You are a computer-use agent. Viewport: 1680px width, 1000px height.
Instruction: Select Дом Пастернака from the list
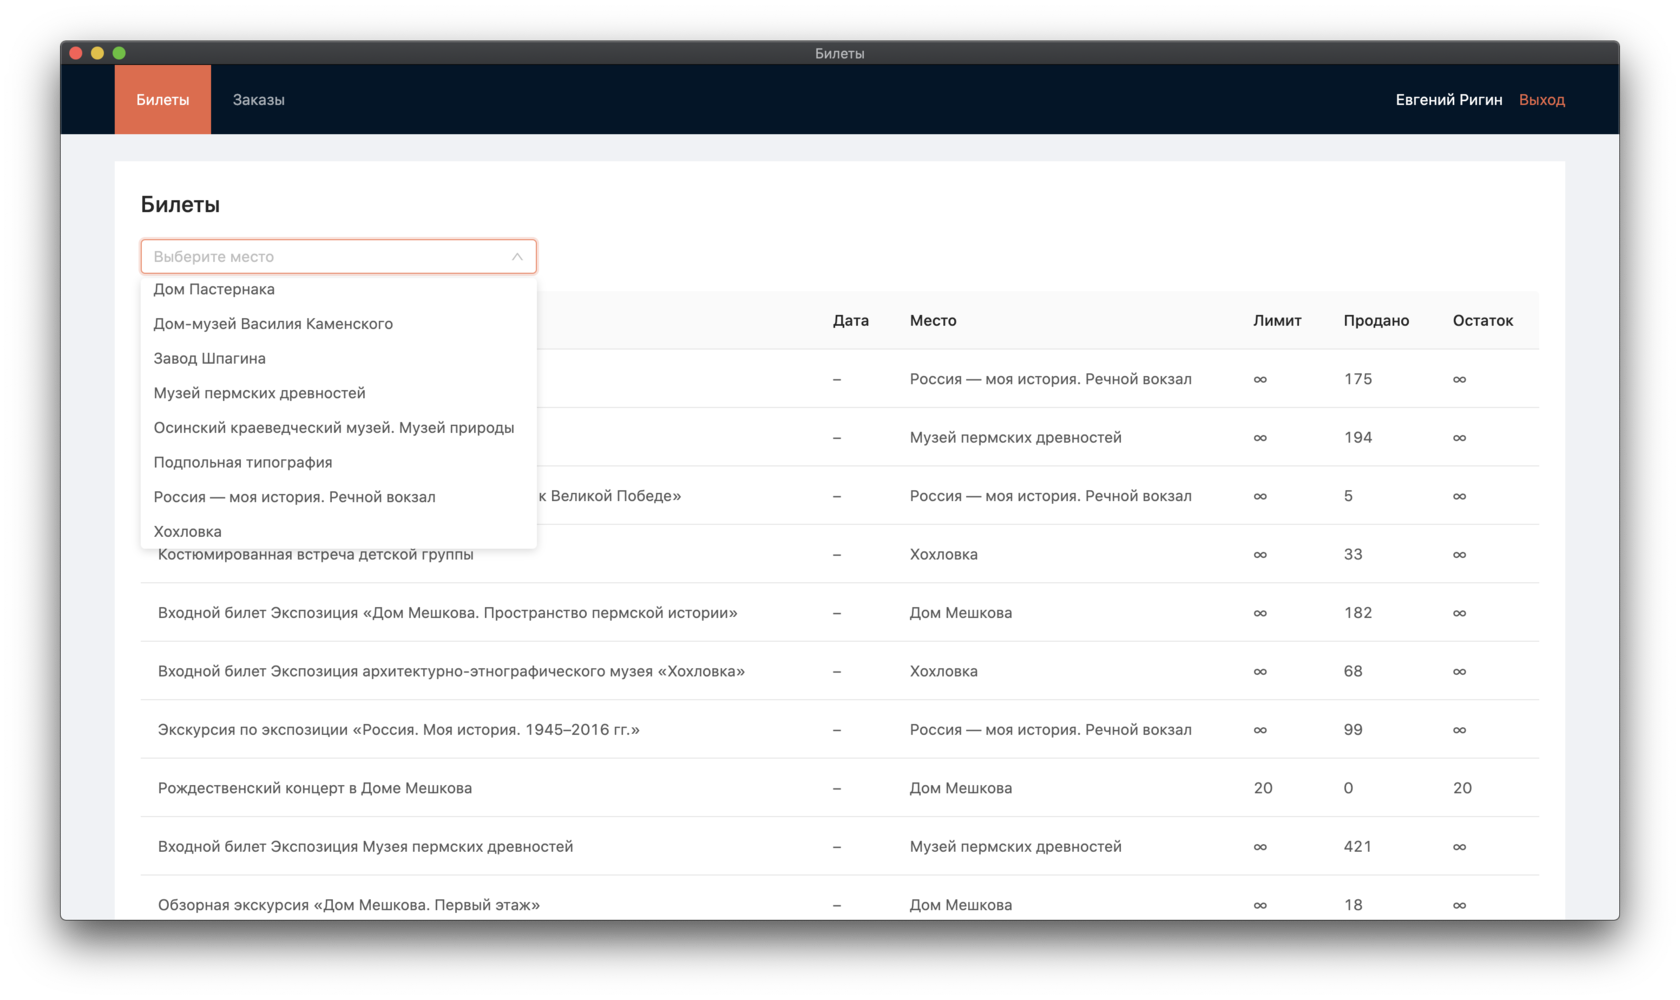point(338,289)
